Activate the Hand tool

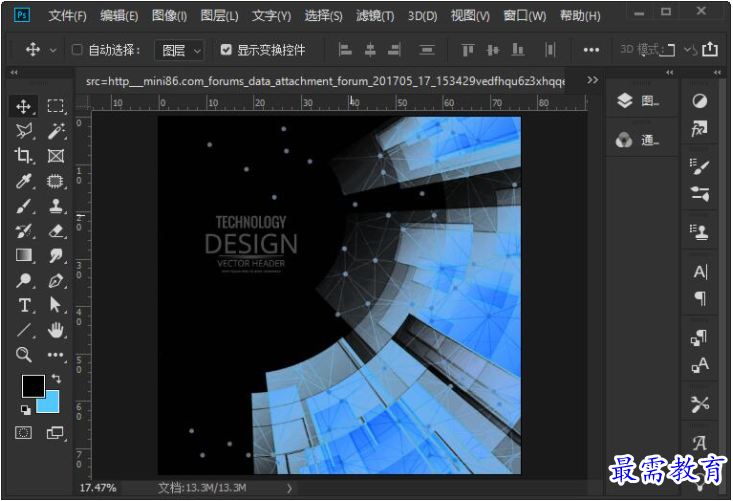coord(56,330)
